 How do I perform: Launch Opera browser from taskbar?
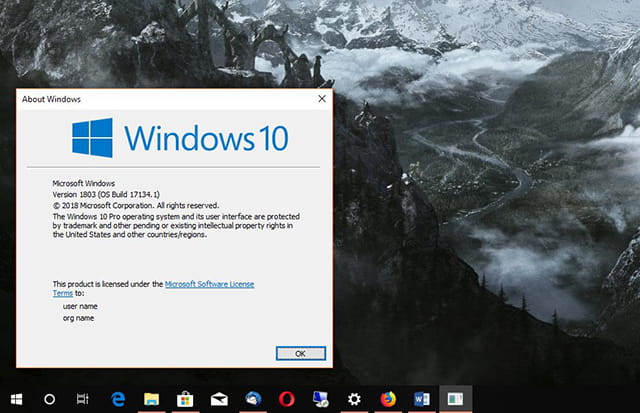point(287,399)
